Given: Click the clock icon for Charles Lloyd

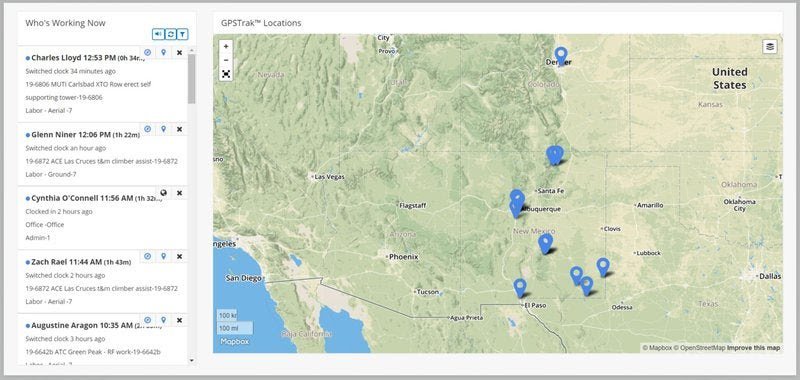Looking at the screenshot, I should click(x=147, y=52).
